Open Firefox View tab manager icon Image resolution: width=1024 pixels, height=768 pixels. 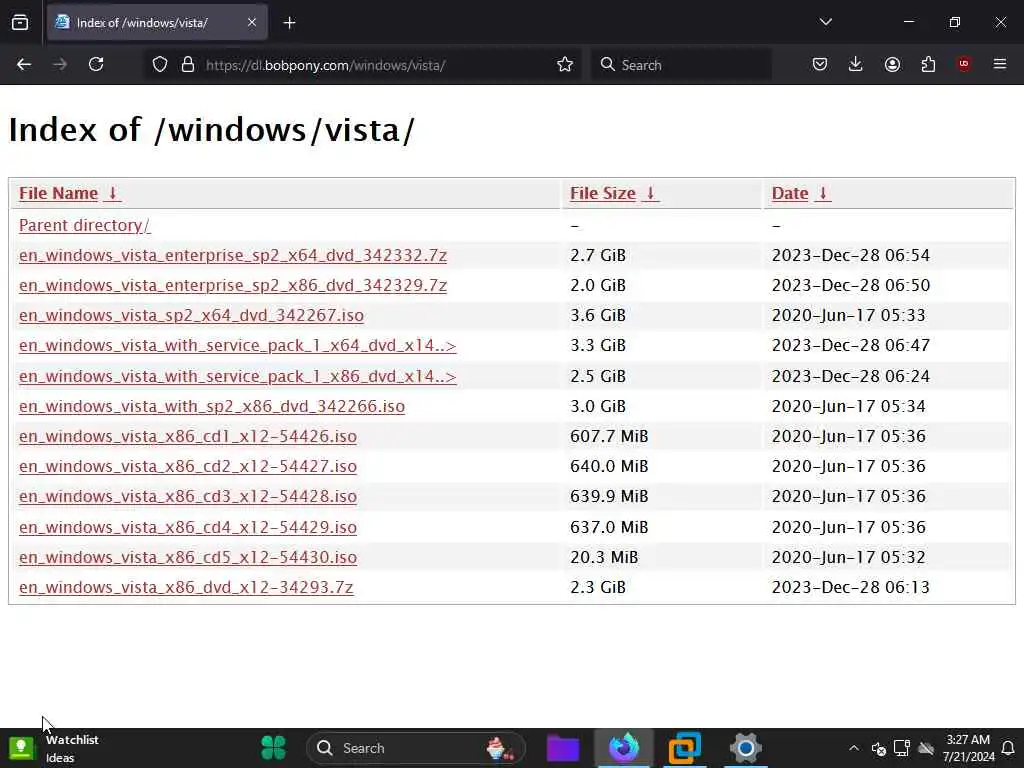pyautogui.click(x=20, y=23)
